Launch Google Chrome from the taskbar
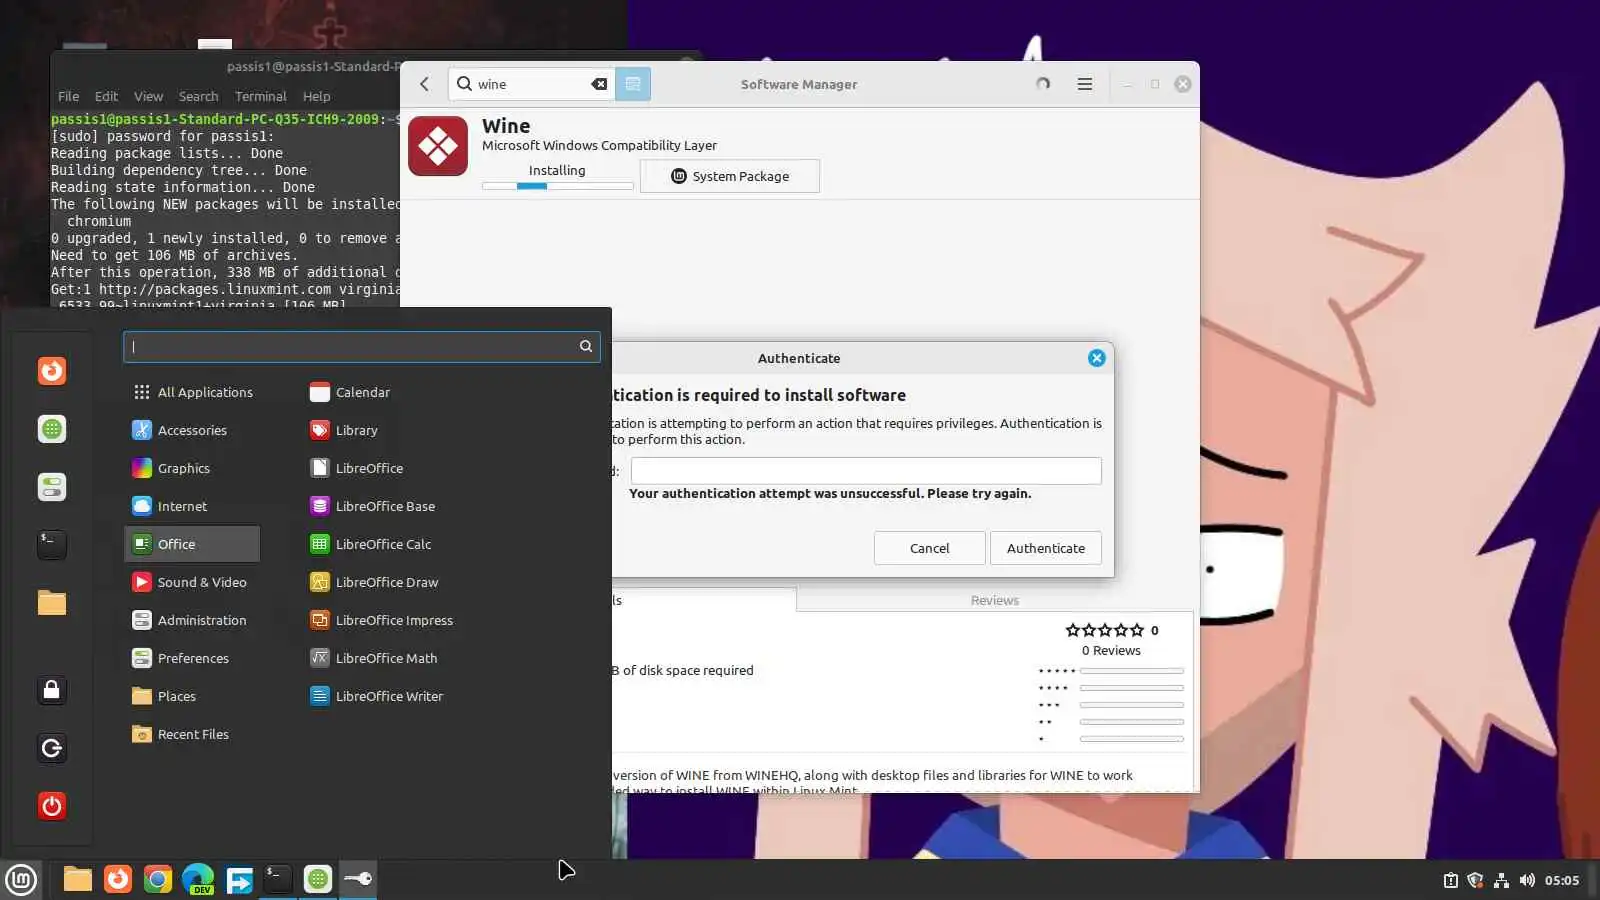Image resolution: width=1600 pixels, height=900 pixels. pyautogui.click(x=158, y=880)
